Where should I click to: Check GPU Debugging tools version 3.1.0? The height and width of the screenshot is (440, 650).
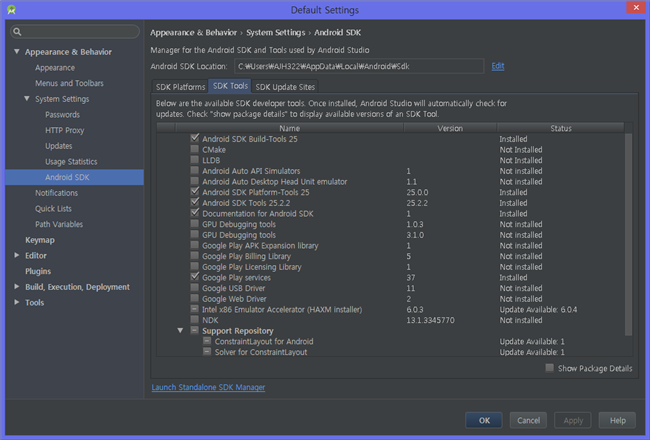point(194,235)
